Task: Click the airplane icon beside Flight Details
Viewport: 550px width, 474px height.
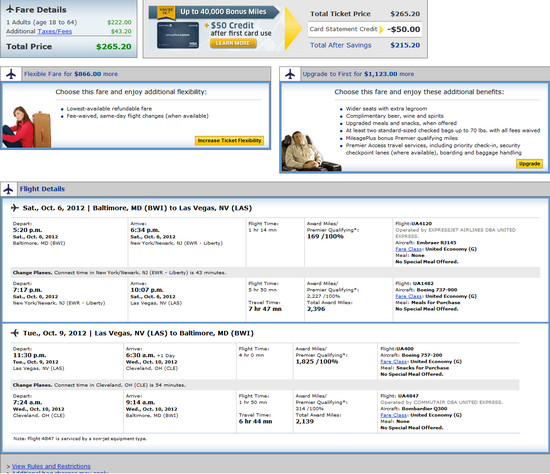Action: (8, 189)
